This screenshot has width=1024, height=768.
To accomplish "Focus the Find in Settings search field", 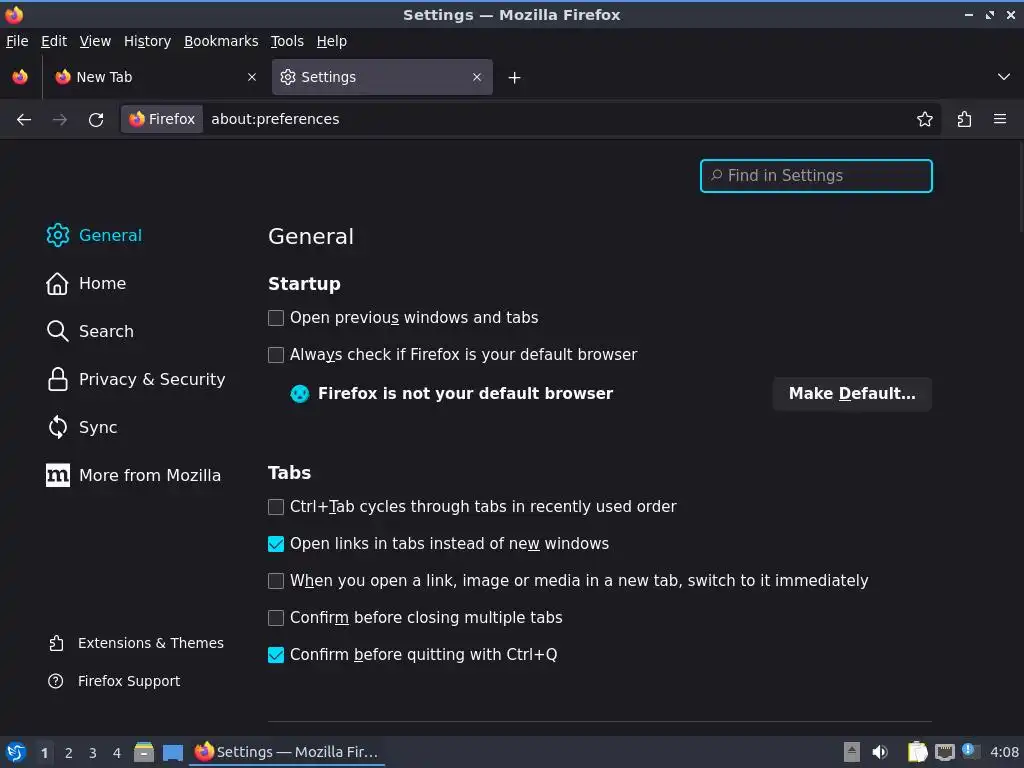I will coord(816,176).
